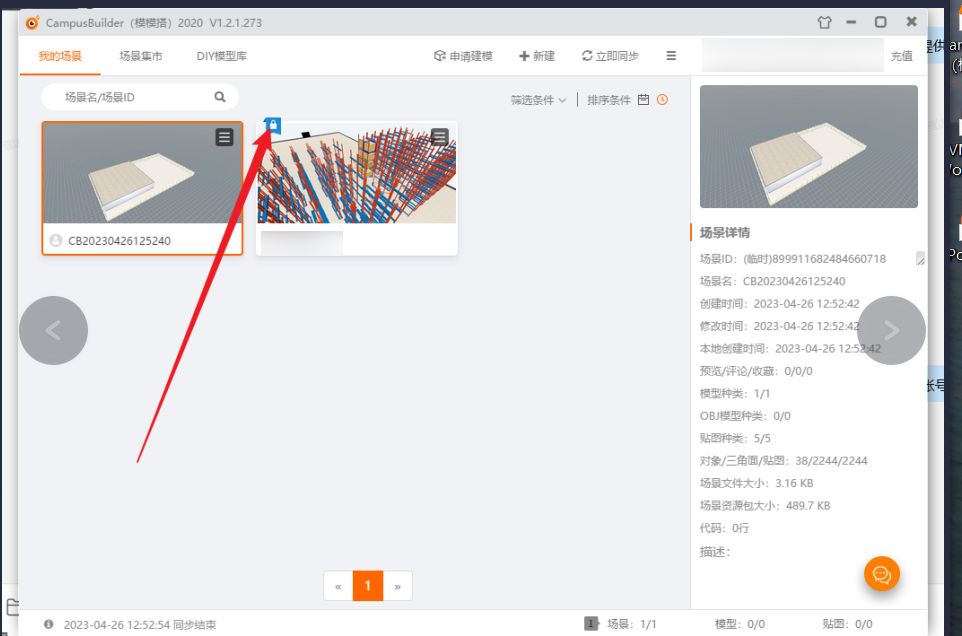Go to the next scene with the right arrow circle

(891, 331)
